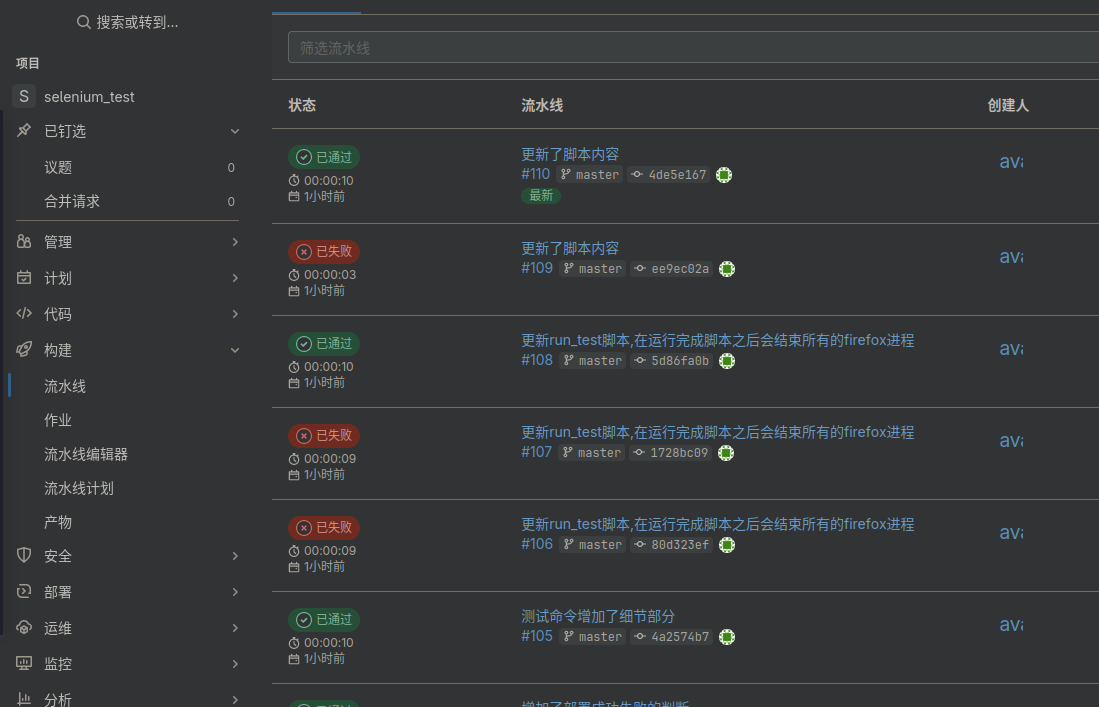Viewport: 1099px width, 707px height.
Task: Expand the 安全 menu chevron
Action: pos(235,556)
